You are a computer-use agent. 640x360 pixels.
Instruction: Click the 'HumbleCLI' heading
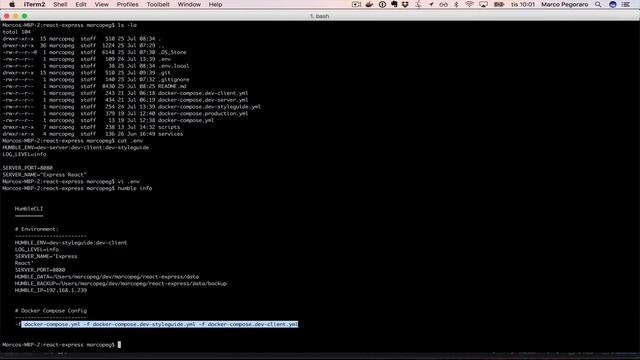point(29,209)
